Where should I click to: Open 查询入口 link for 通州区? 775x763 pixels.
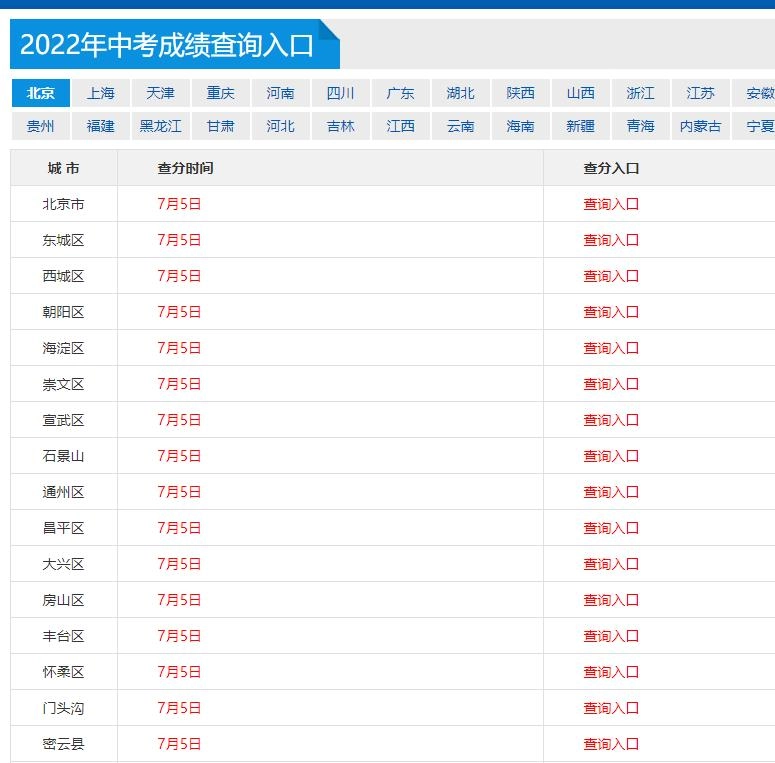pos(611,492)
